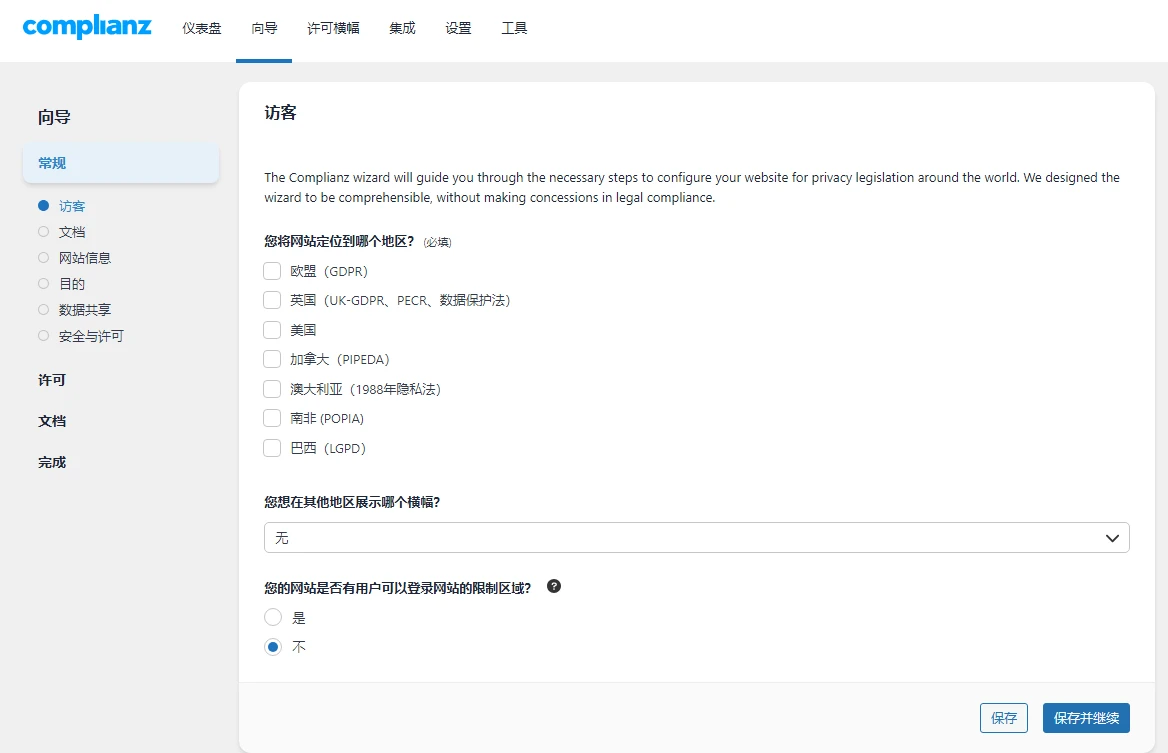Viewport: 1168px width, 753px height.
Task: Select the 不 radio option
Action: click(x=272, y=646)
